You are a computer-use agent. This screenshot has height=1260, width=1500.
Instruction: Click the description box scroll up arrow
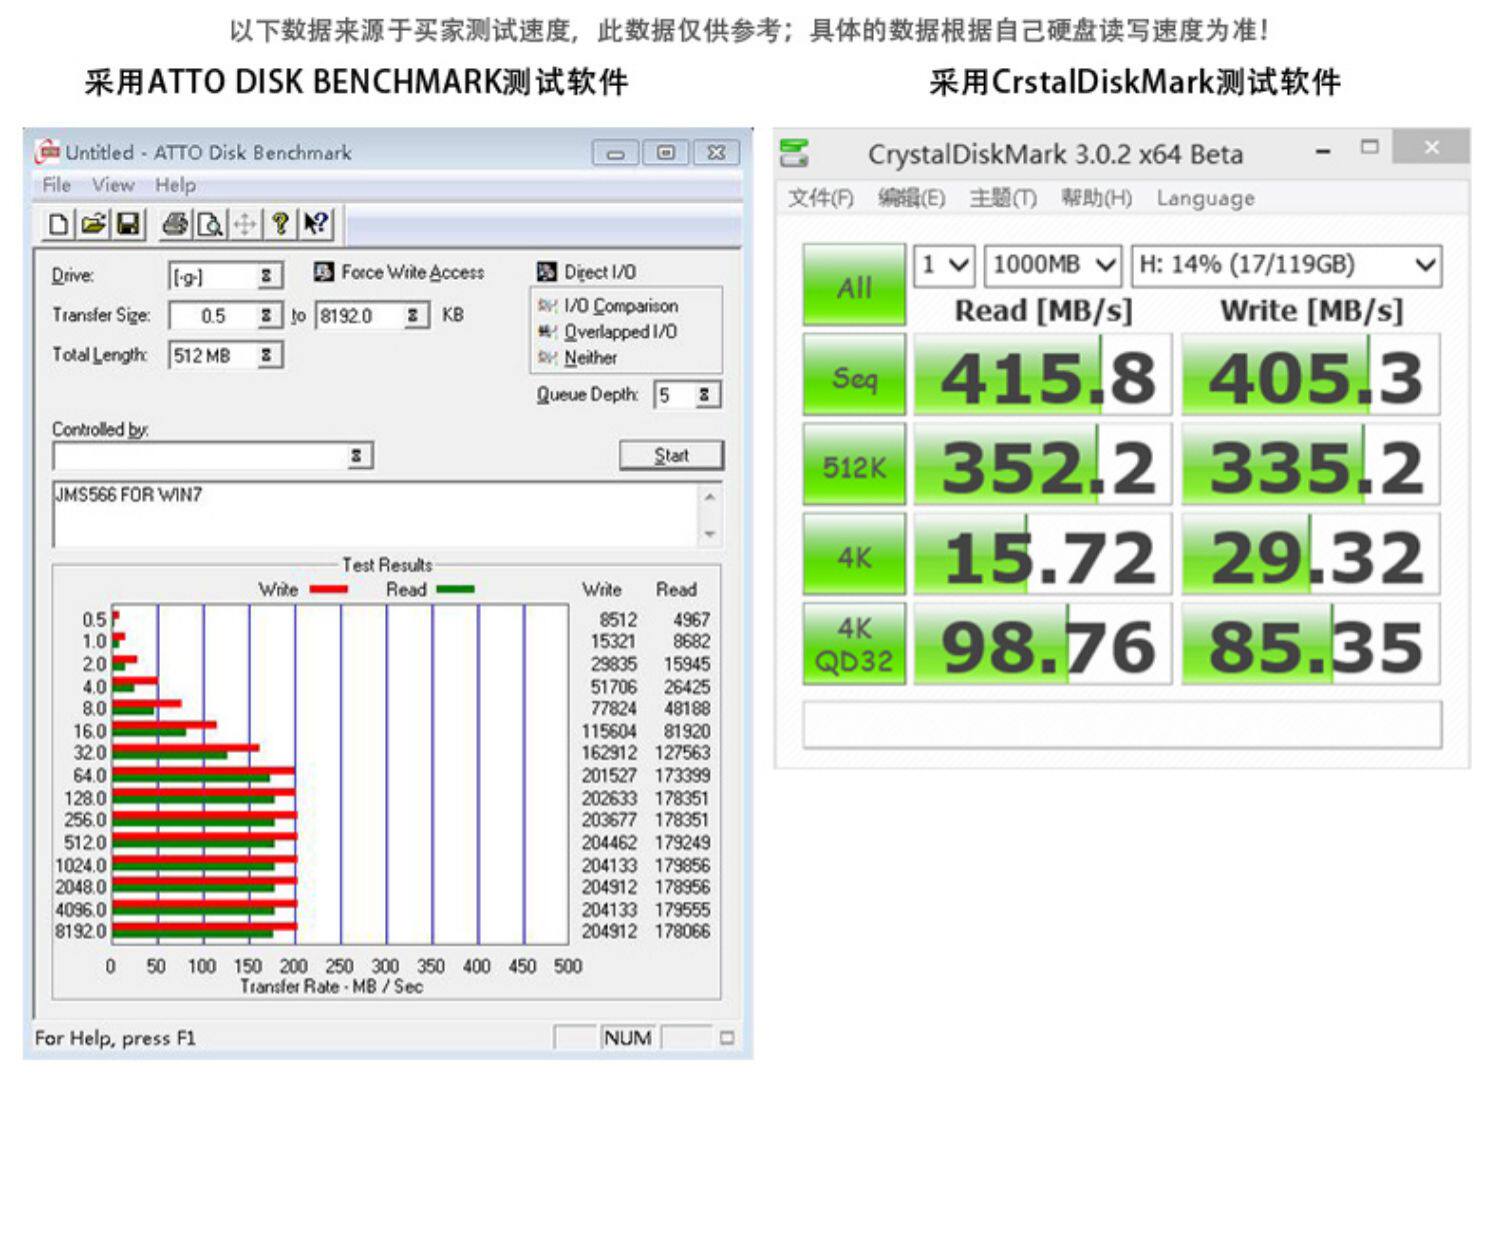point(710,496)
